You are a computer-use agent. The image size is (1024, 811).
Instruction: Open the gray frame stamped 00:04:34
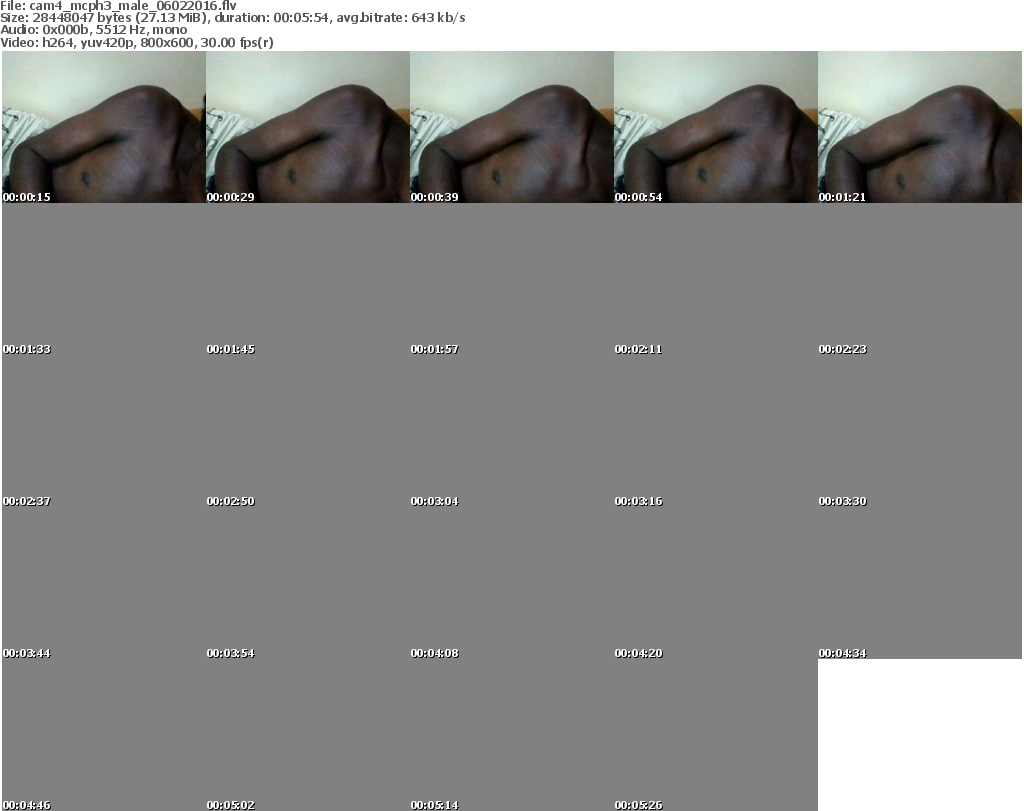920,583
